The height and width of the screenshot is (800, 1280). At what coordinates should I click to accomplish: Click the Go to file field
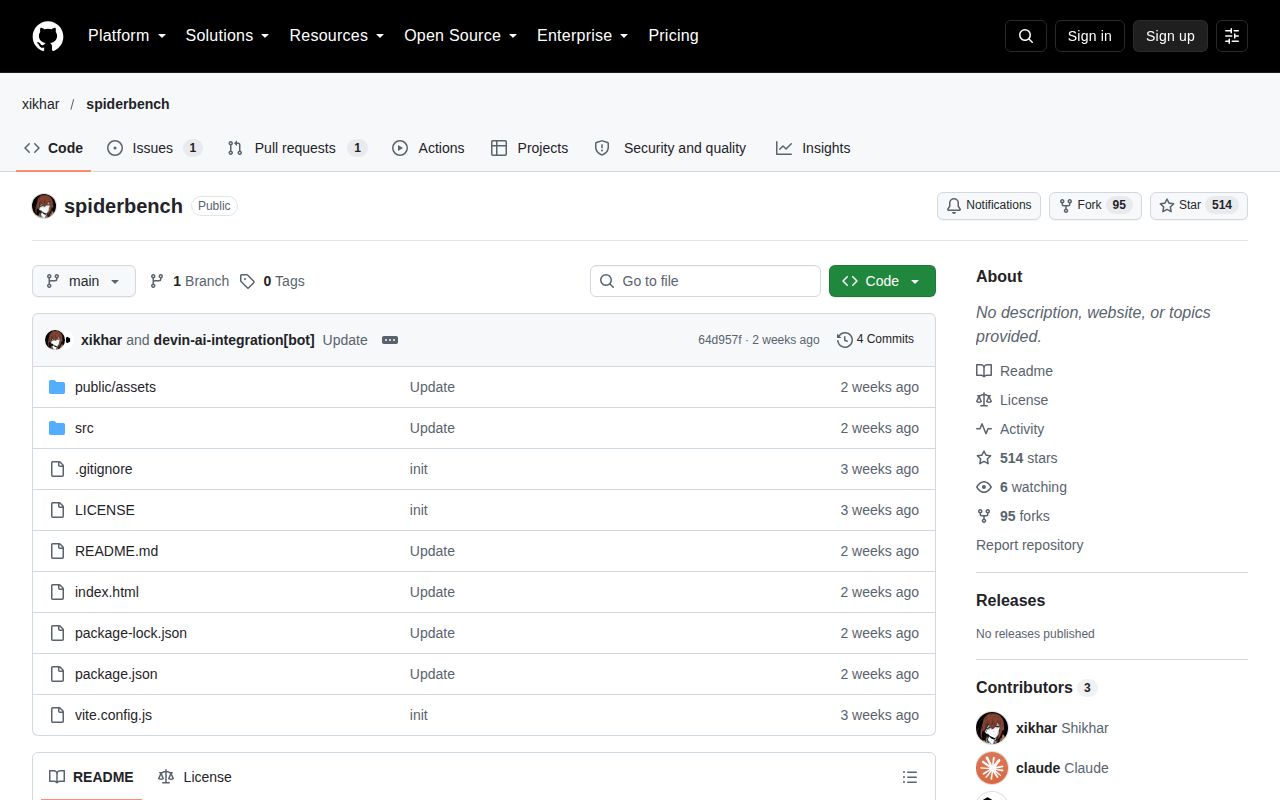(x=705, y=281)
